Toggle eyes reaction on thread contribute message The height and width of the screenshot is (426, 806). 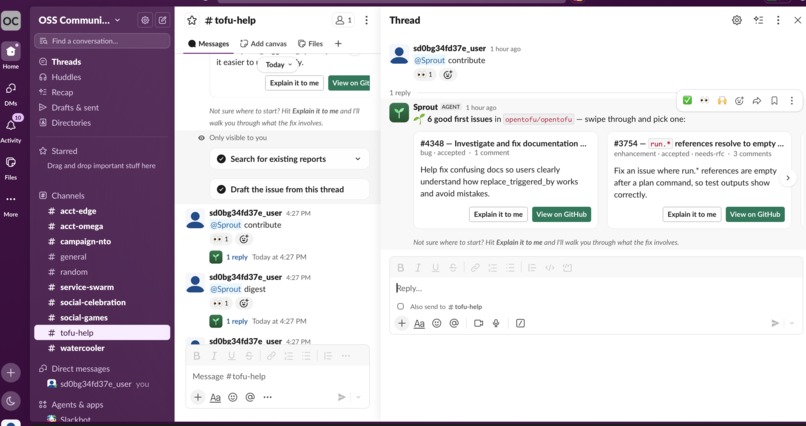click(425, 75)
